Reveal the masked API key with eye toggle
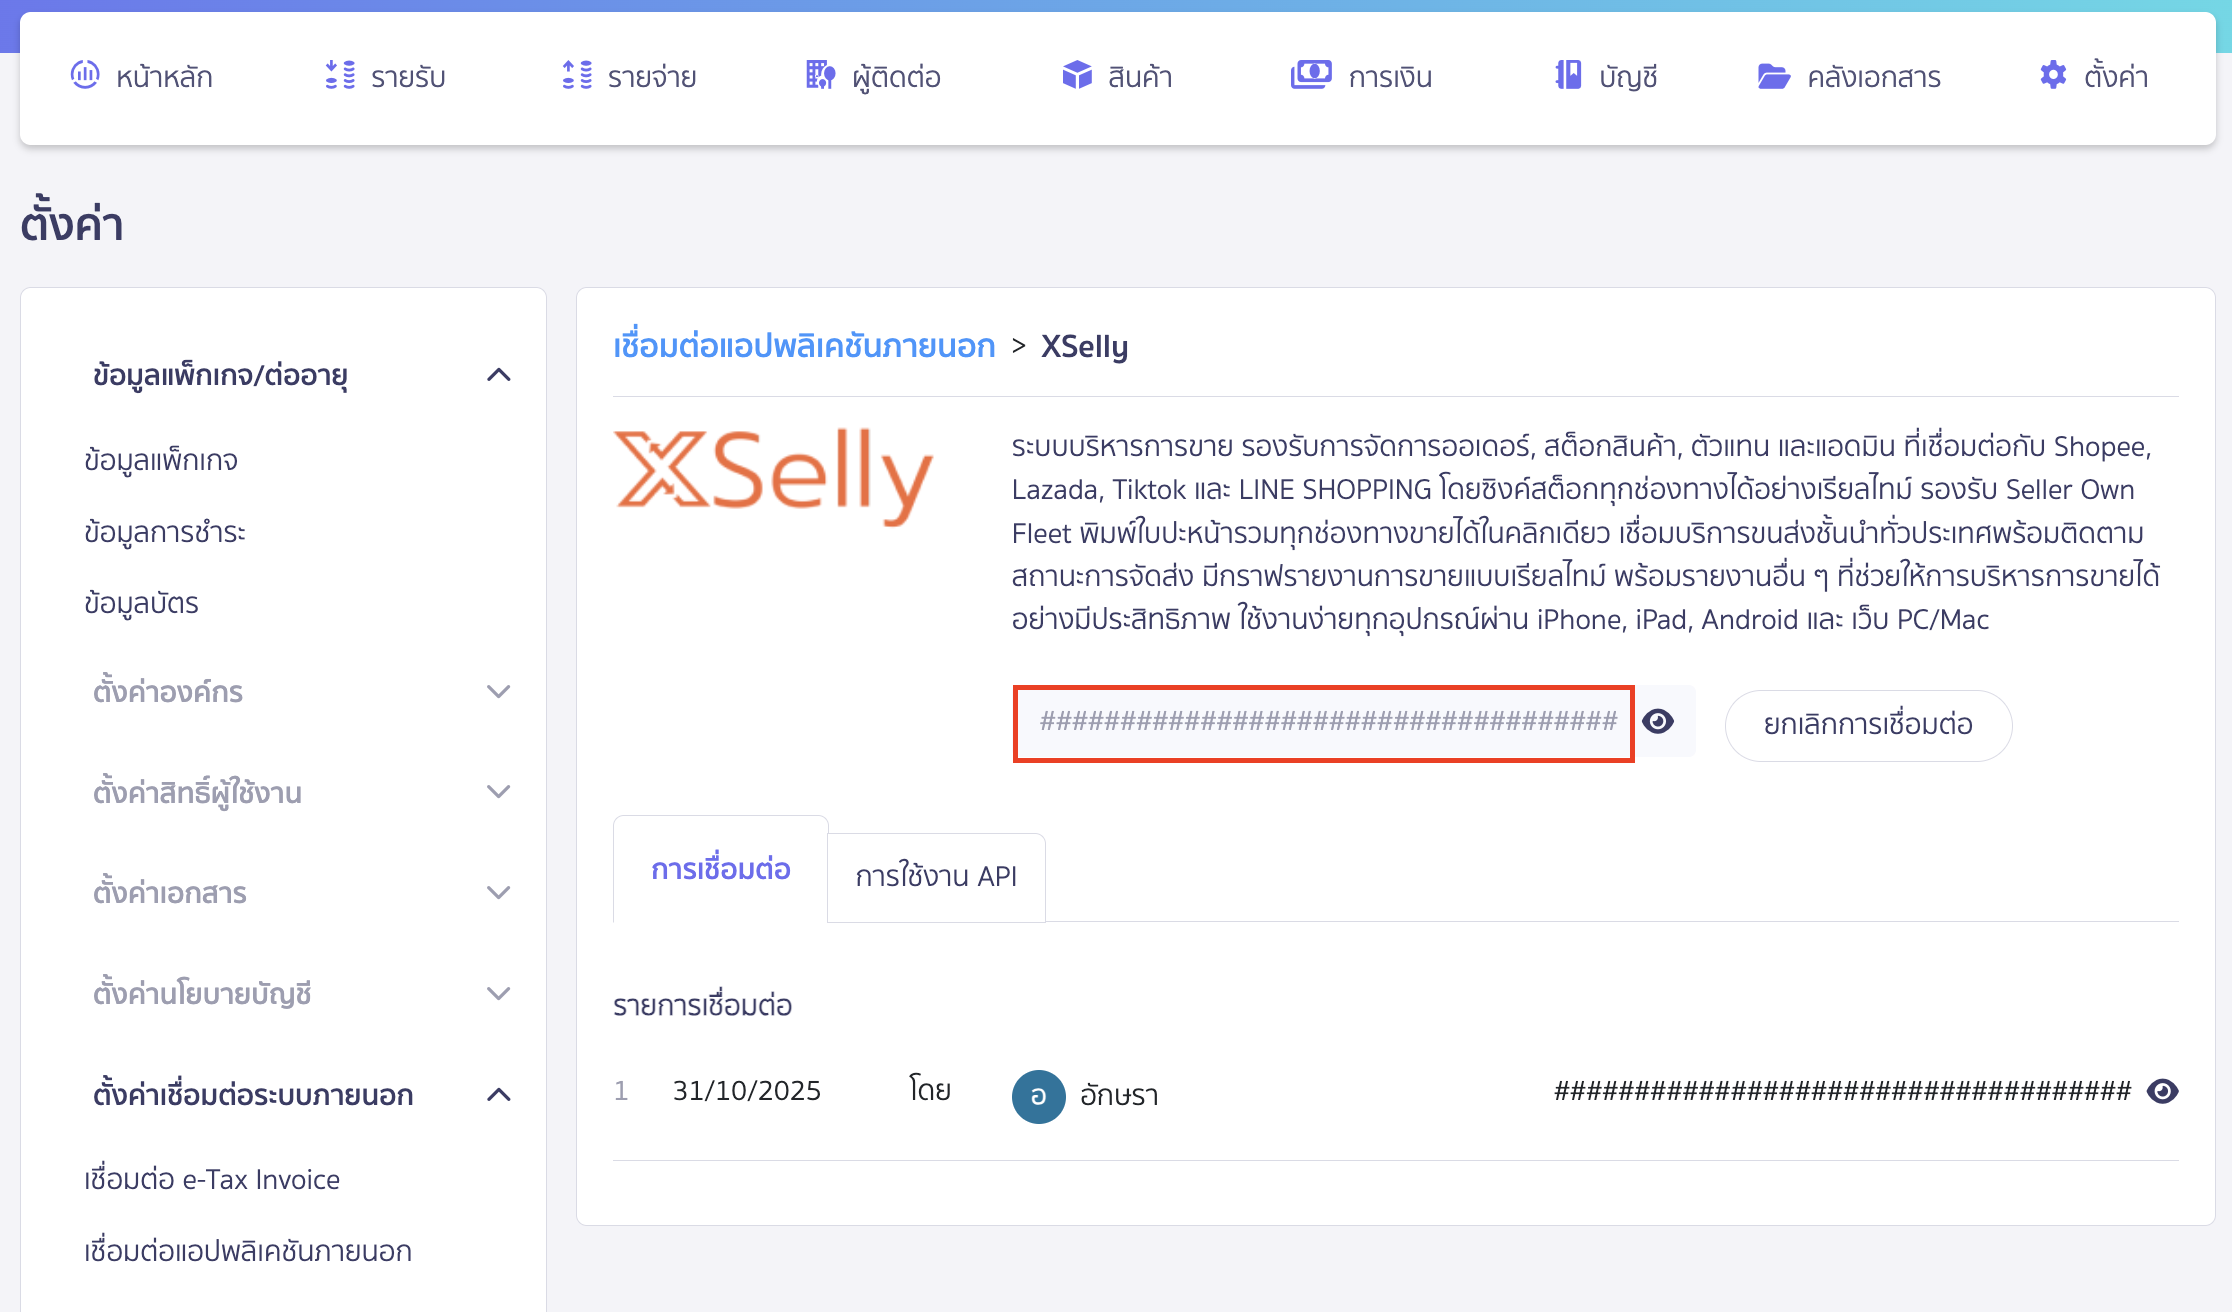Image resolution: width=2232 pixels, height=1312 pixels. pyautogui.click(x=1659, y=722)
